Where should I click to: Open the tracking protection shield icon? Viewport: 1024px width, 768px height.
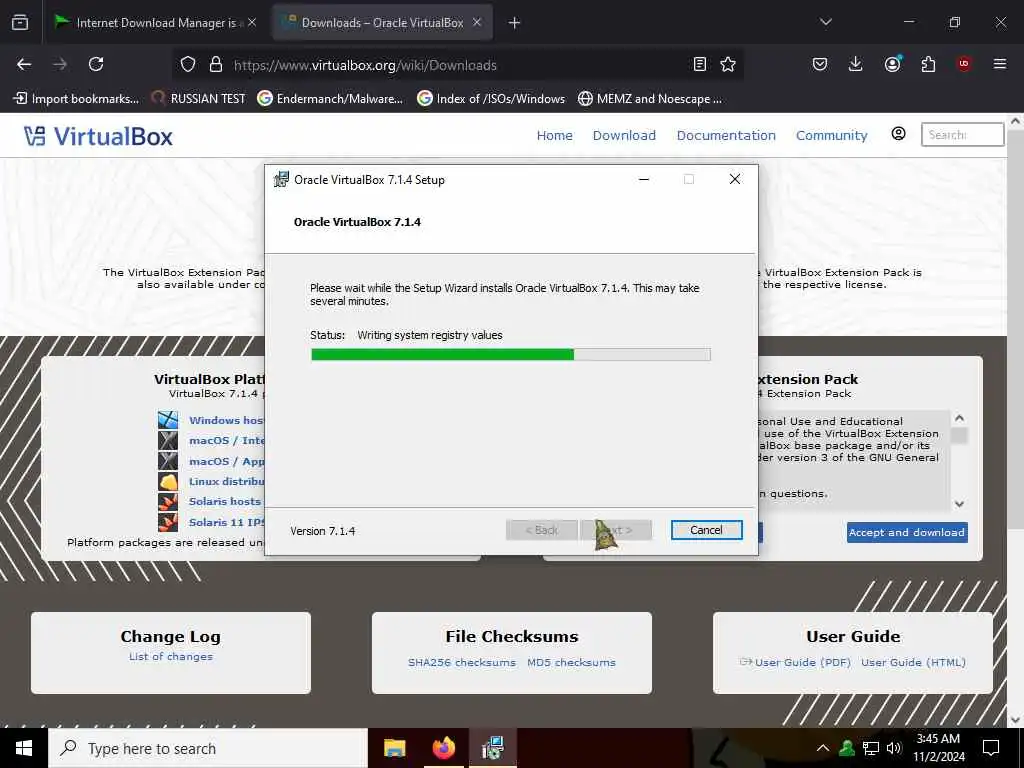[188, 64]
